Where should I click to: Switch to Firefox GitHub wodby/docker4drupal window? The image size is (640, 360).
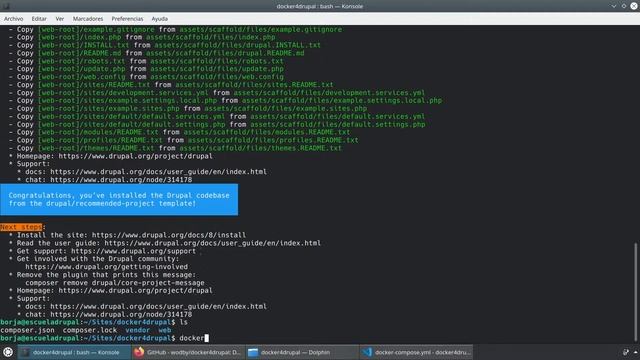[188, 352]
